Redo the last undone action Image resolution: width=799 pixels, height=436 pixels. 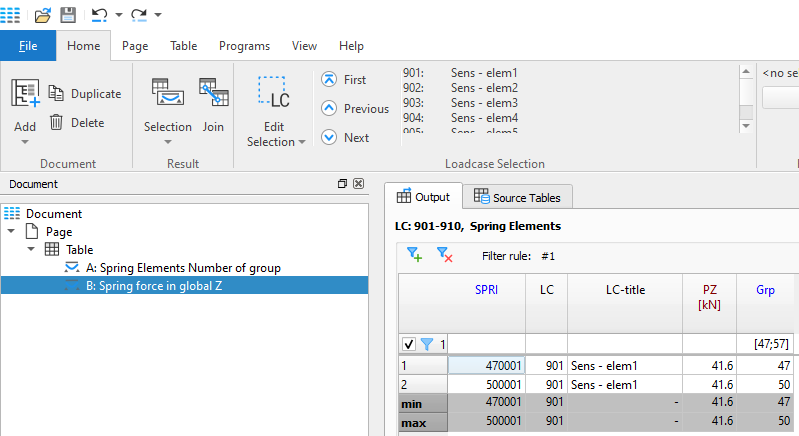tap(139, 15)
